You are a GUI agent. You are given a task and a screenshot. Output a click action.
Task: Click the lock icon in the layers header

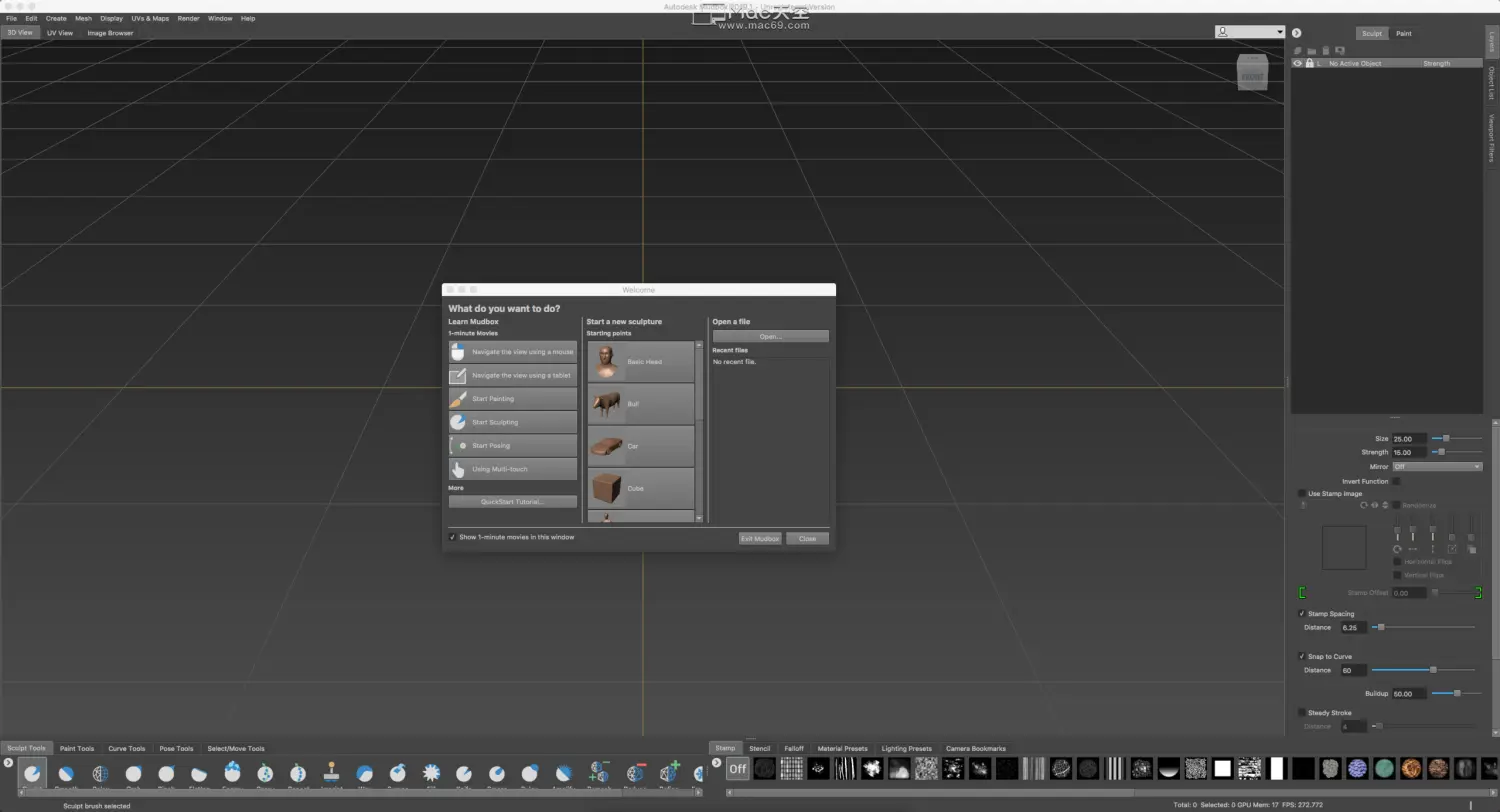click(x=1309, y=63)
